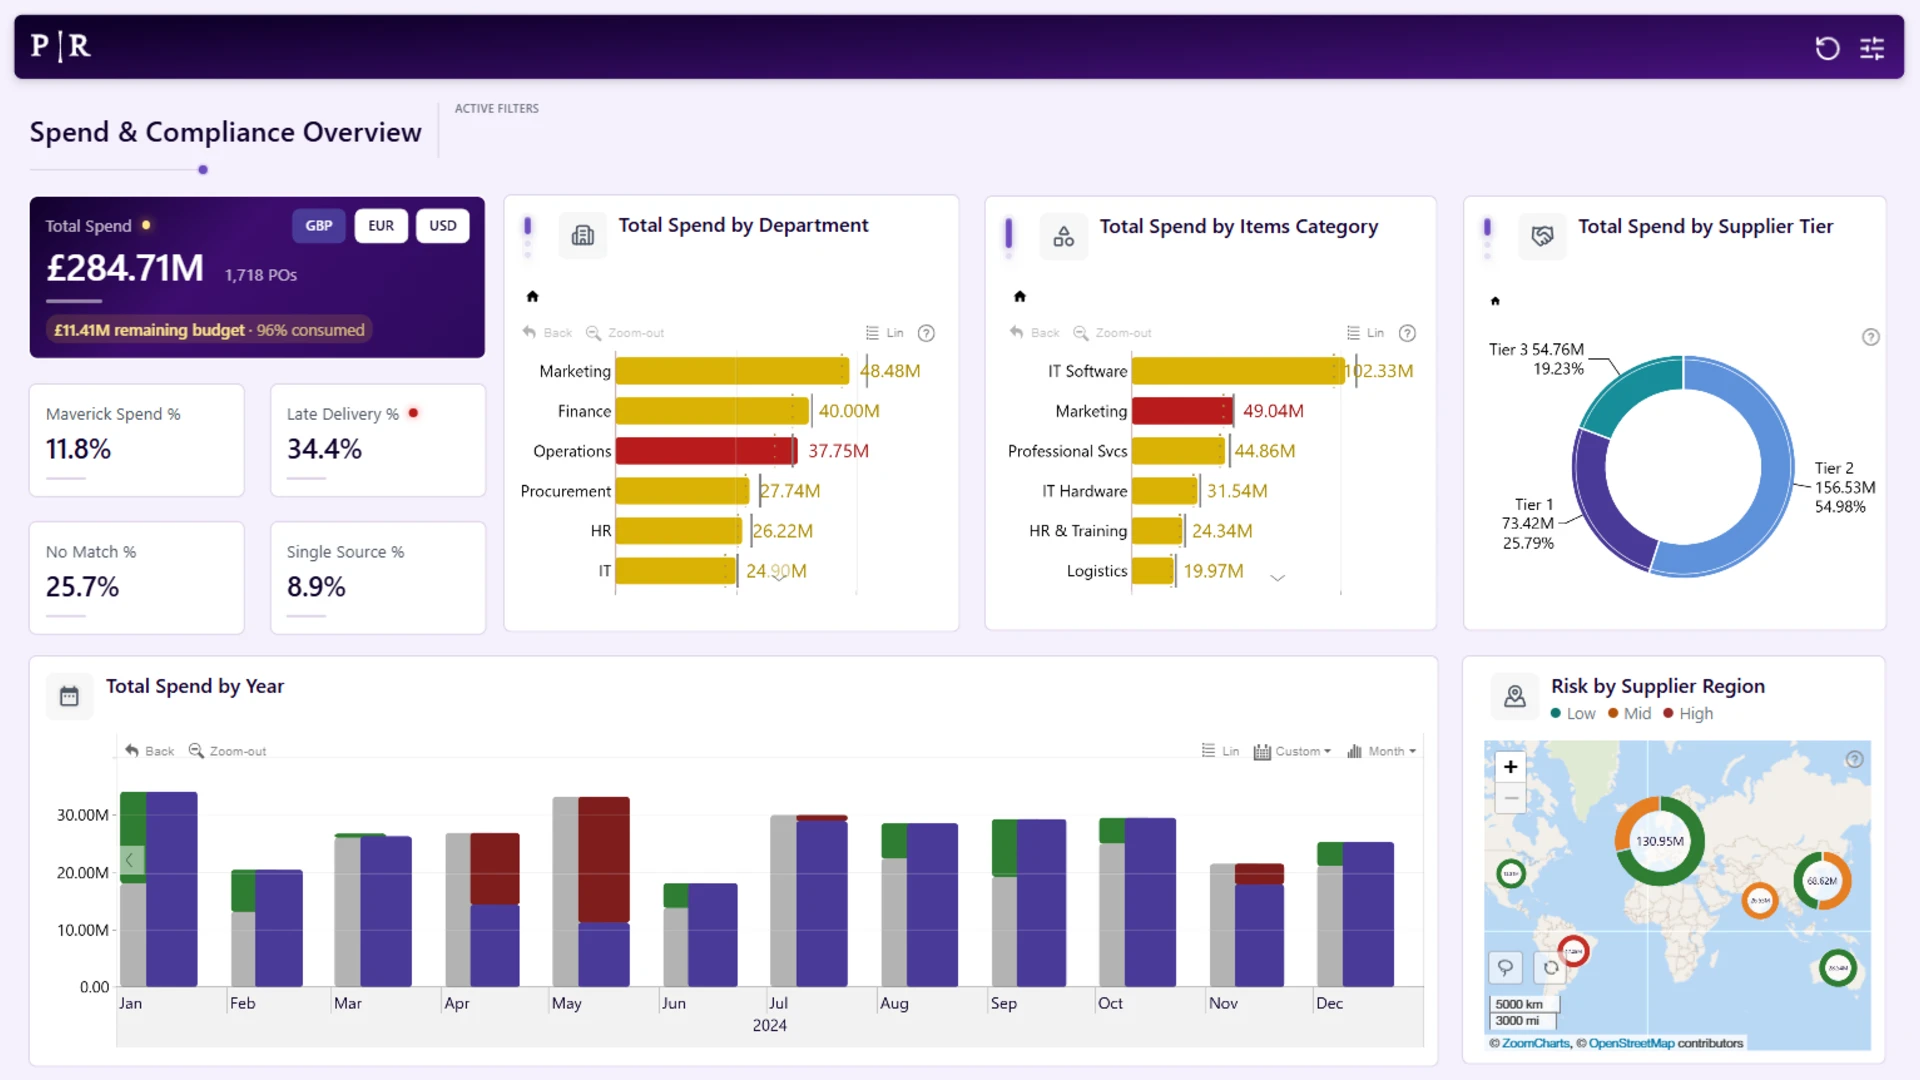Toggle the Mid risk legend item

(1629, 714)
